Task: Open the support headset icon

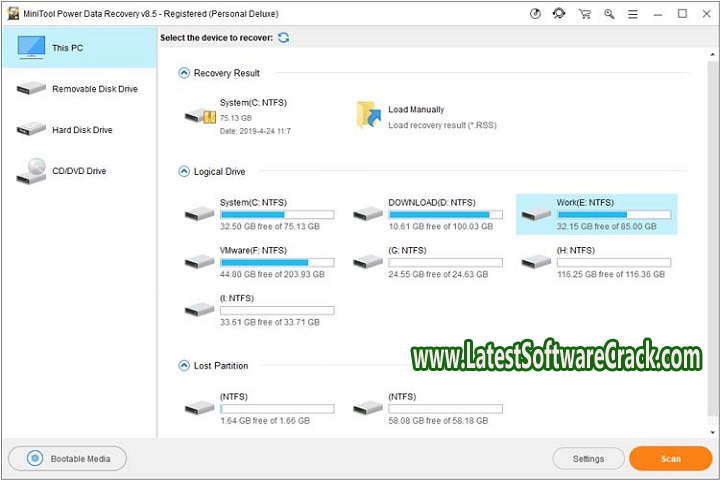Action: click(557, 14)
